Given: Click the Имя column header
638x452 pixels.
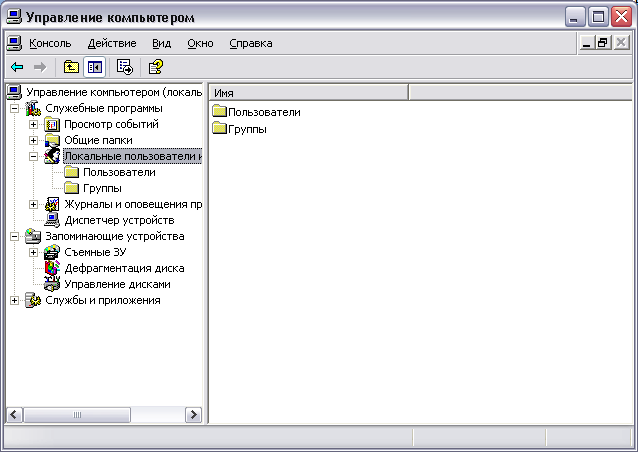Looking at the screenshot, I should pyautogui.click(x=308, y=93).
